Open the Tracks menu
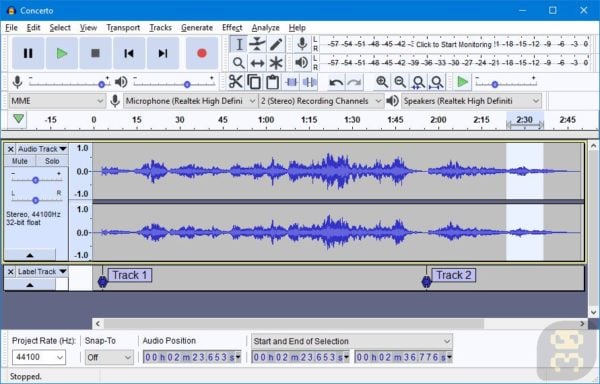Image resolution: width=600 pixels, height=384 pixels. click(x=160, y=28)
